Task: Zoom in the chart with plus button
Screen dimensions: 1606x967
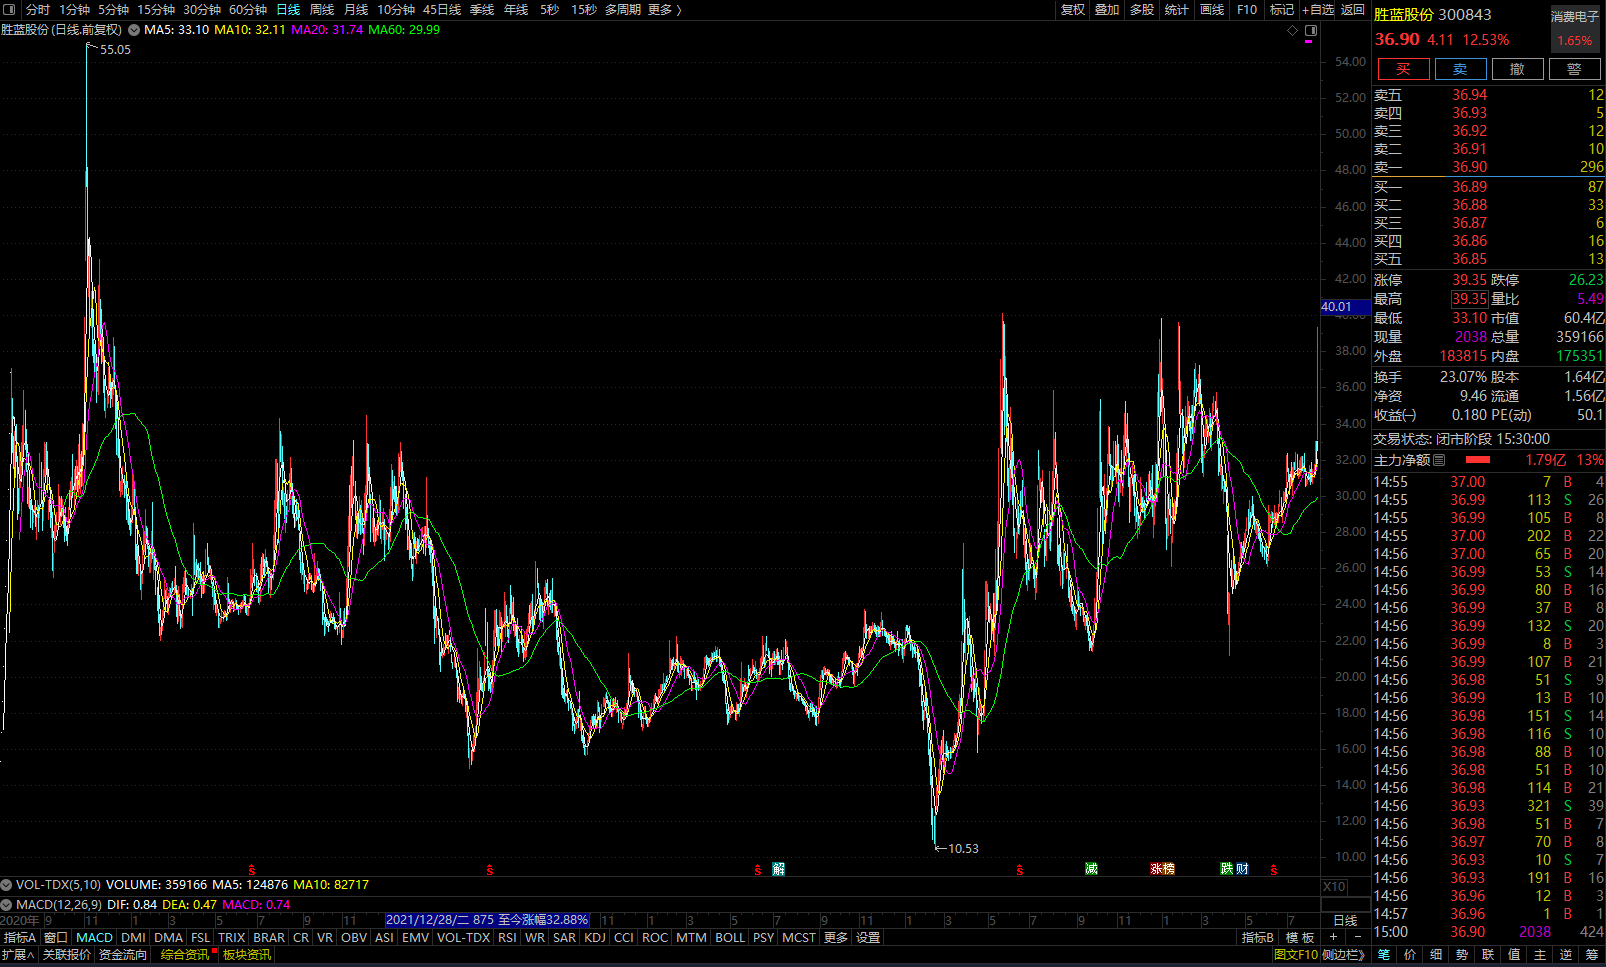Action: tap(1333, 938)
